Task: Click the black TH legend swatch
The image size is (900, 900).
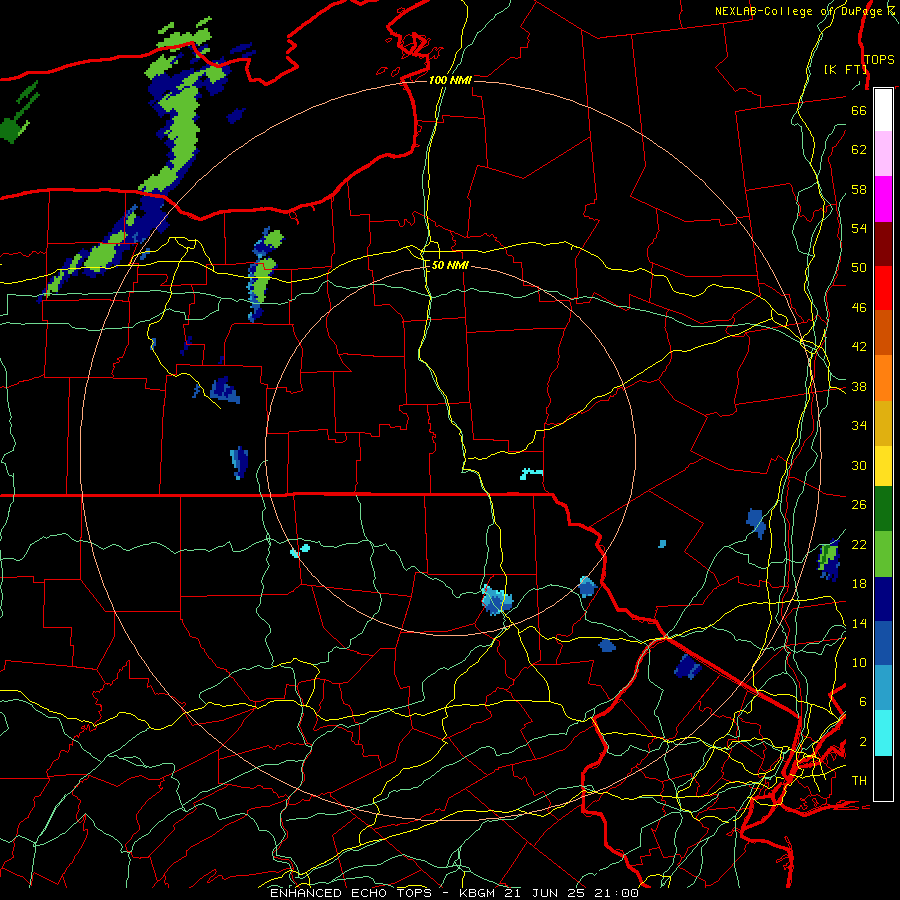Action: 883,778
